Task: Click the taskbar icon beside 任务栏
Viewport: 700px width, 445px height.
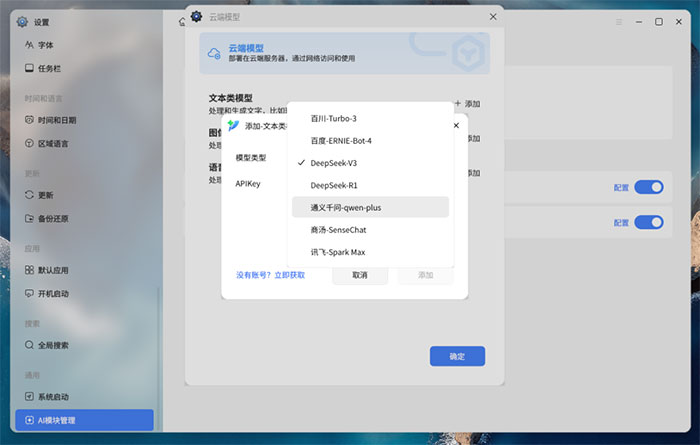Action: click(x=29, y=68)
